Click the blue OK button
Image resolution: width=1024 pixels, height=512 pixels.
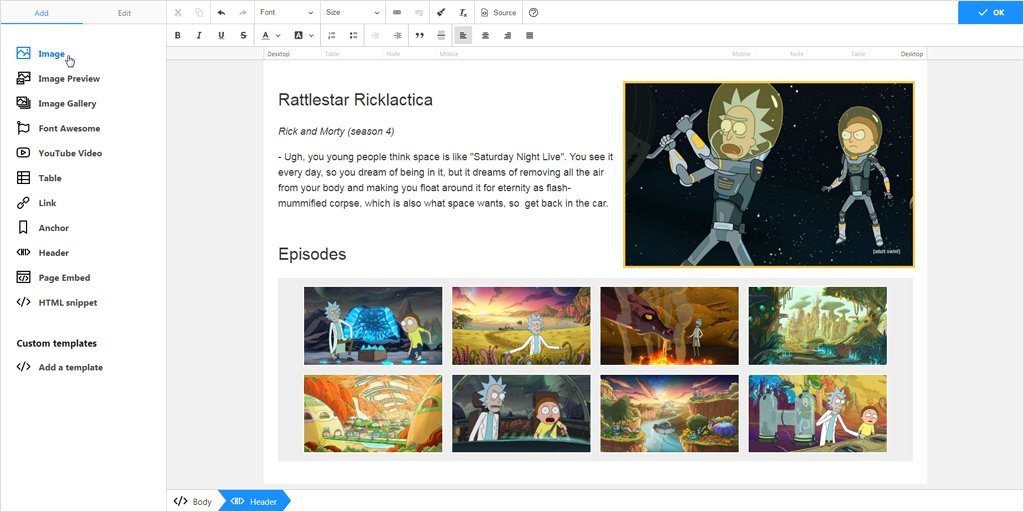click(x=991, y=12)
